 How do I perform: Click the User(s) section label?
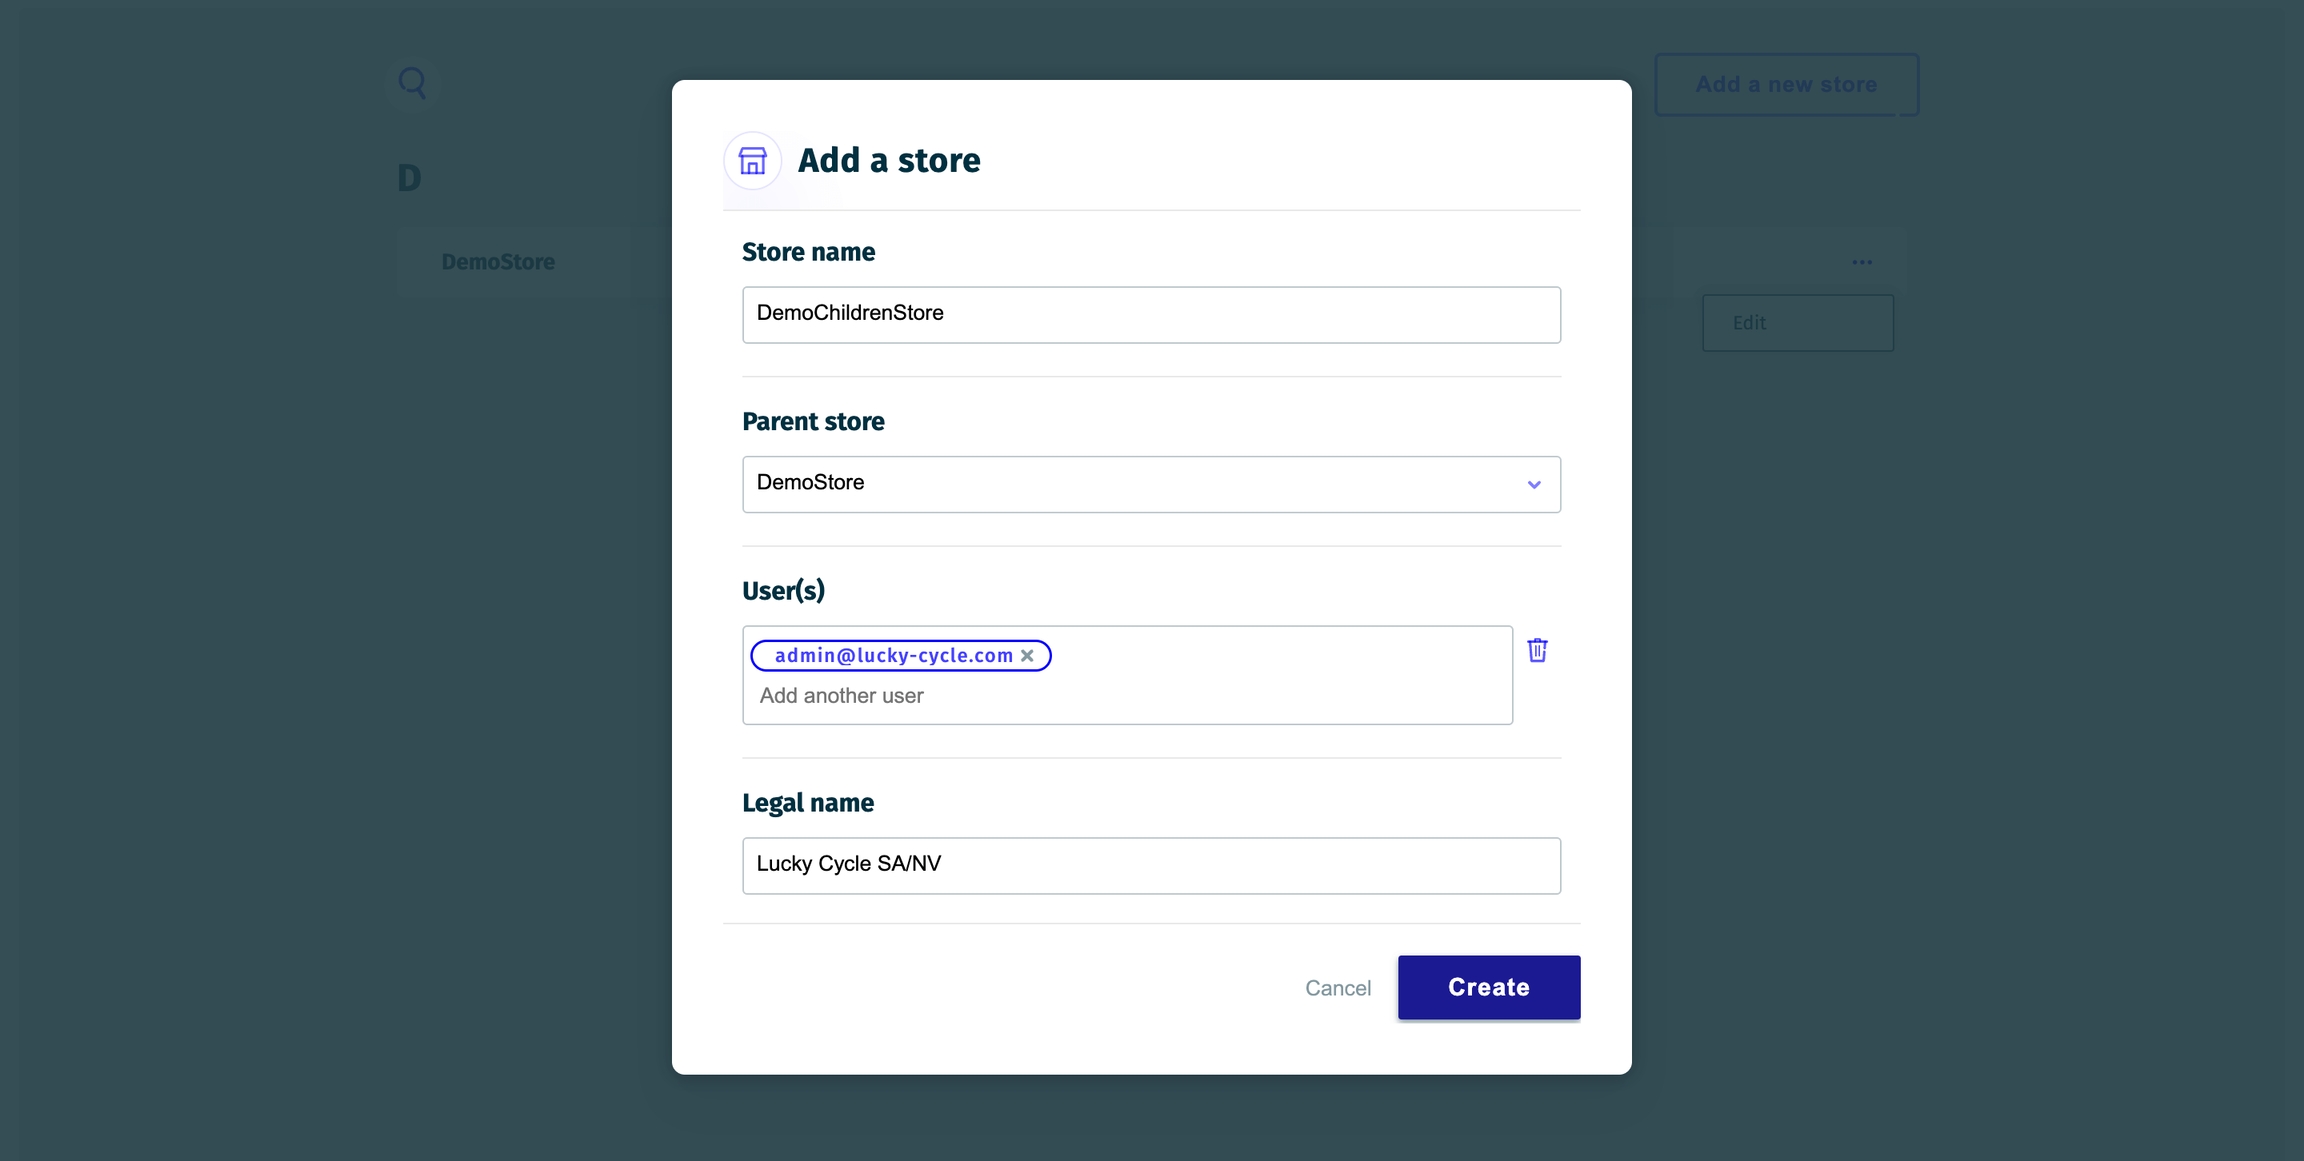[x=783, y=591]
